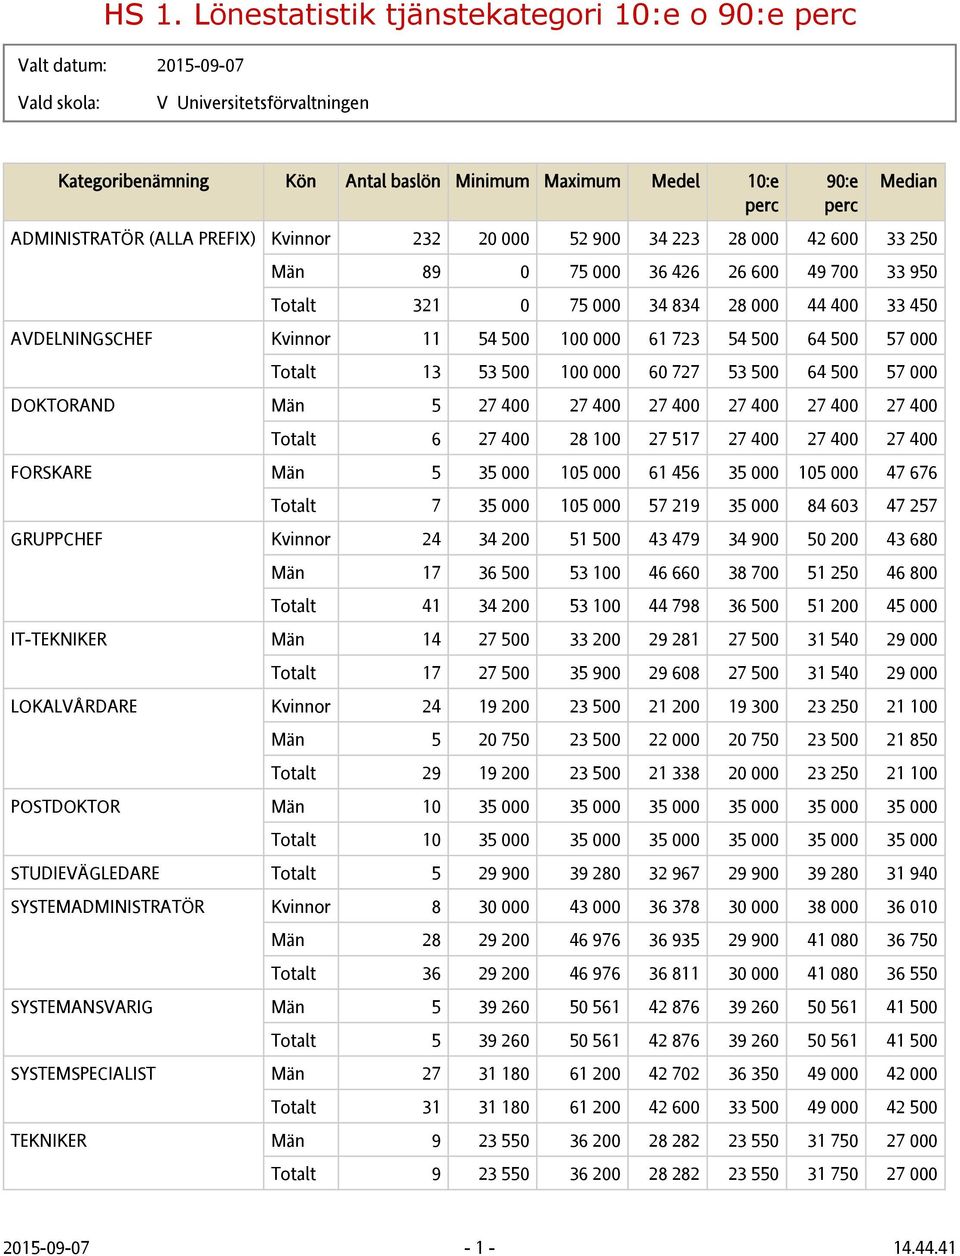Click the Kön column header
The height and width of the screenshot is (1256, 960).
(300, 181)
